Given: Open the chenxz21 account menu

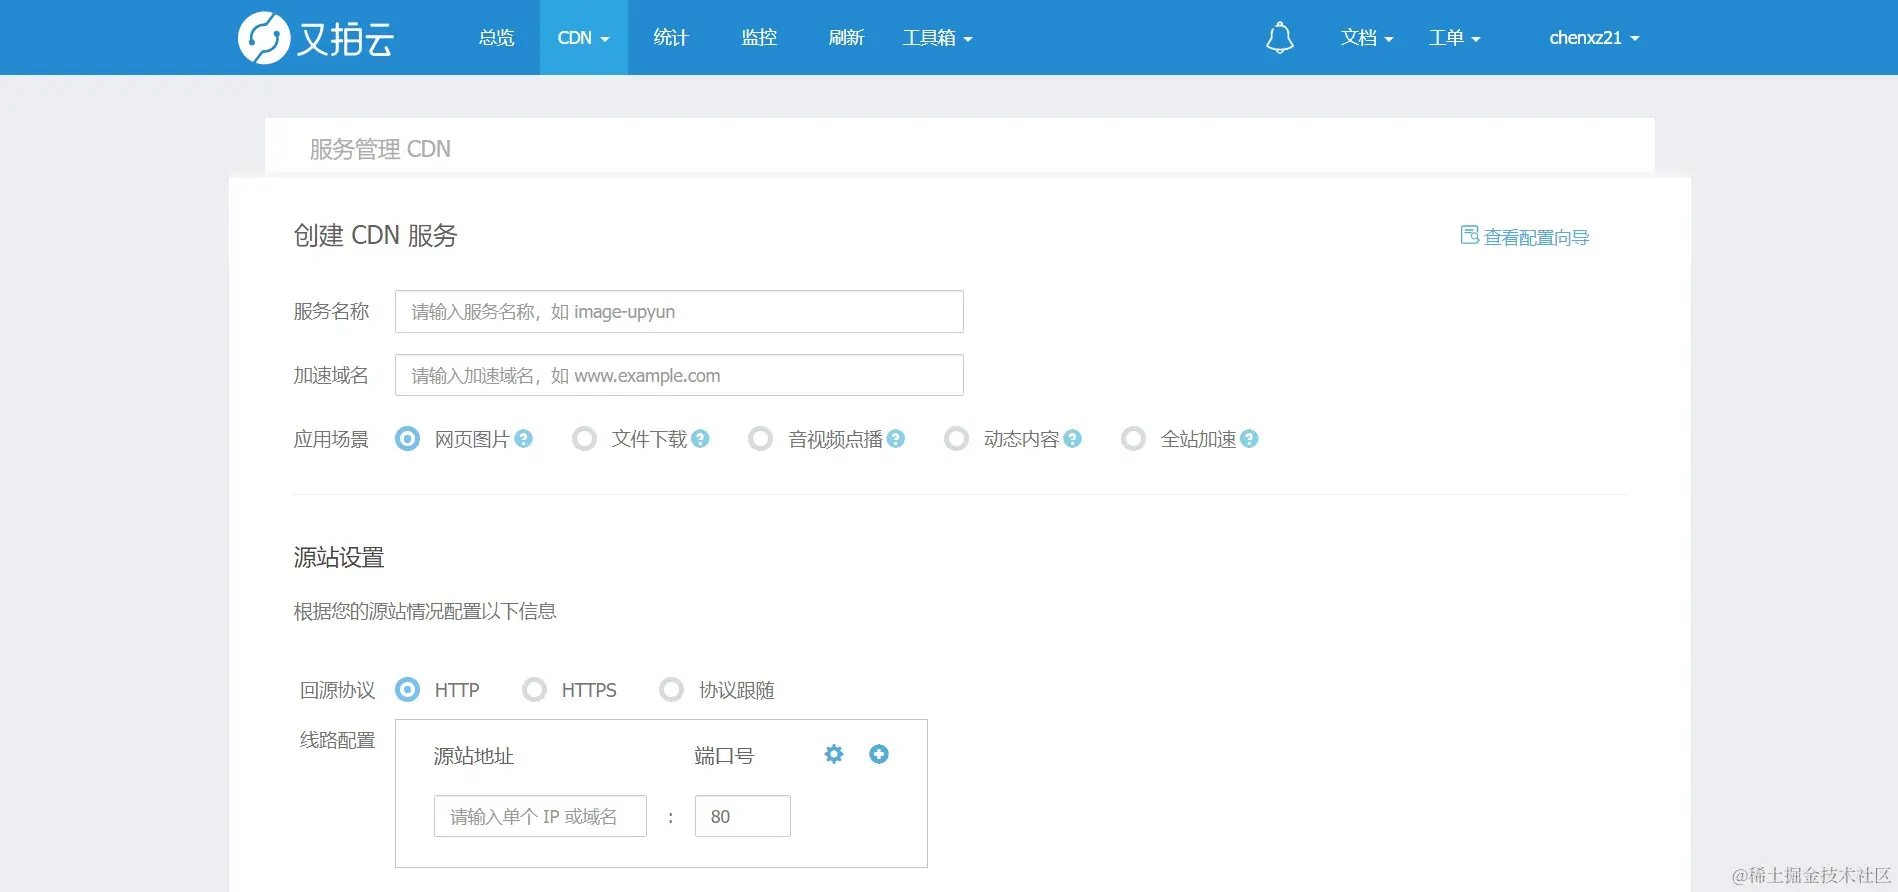Looking at the screenshot, I should coord(1594,38).
